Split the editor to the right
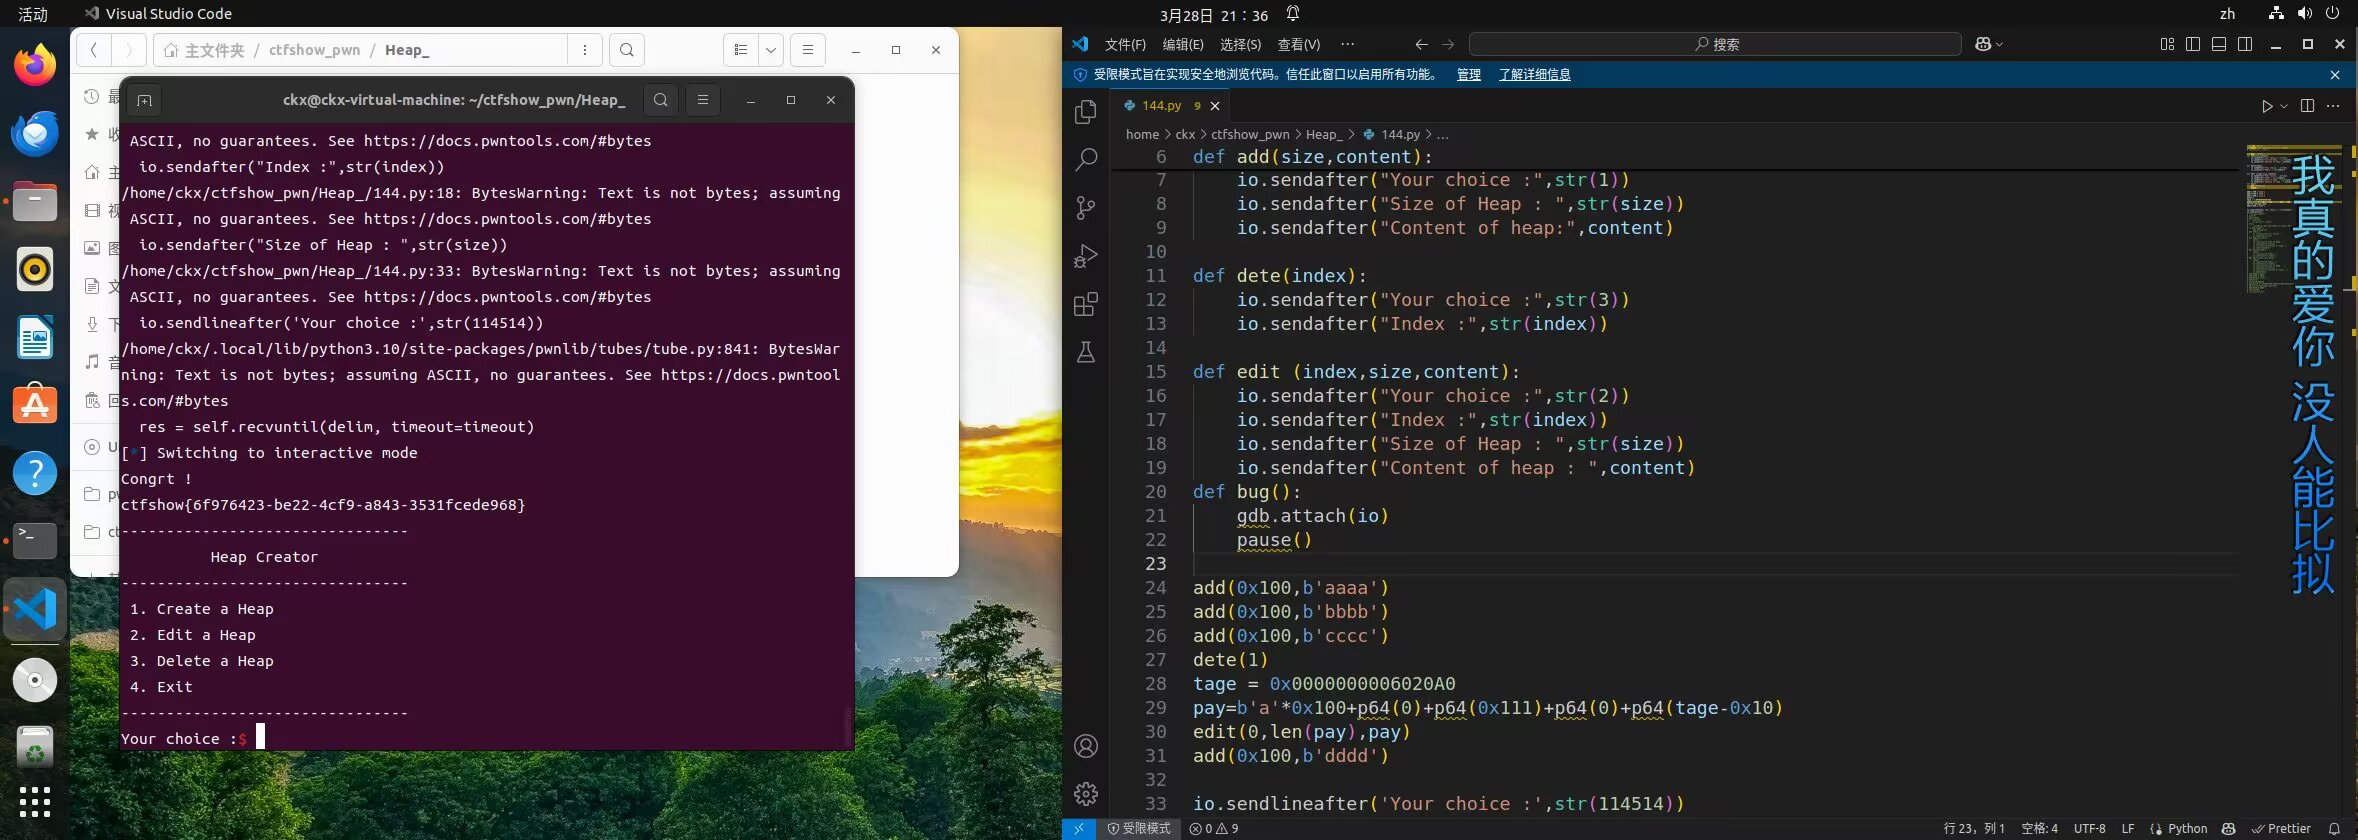Image resolution: width=2358 pixels, height=840 pixels. click(2307, 106)
